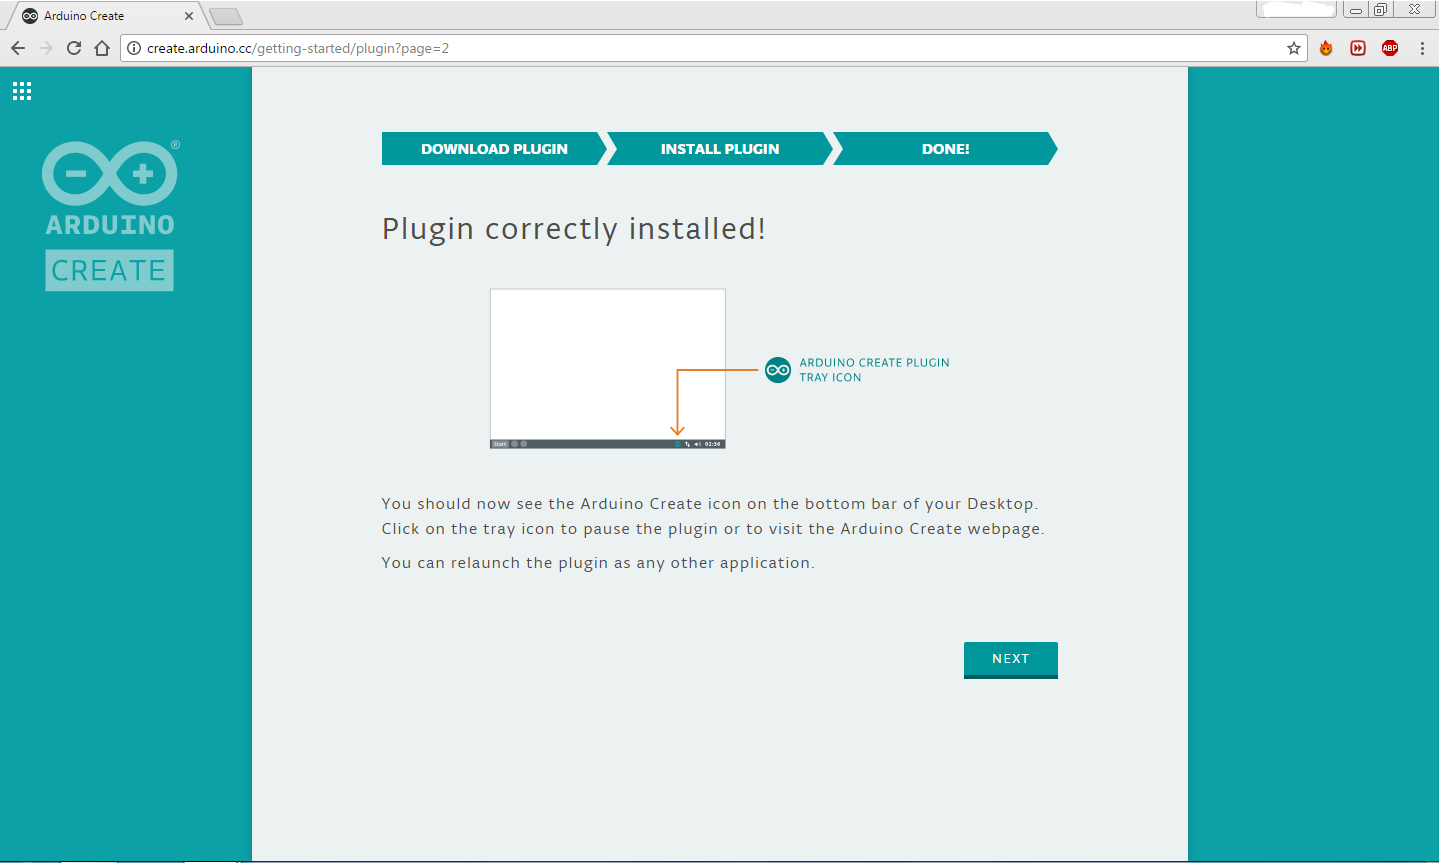The height and width of the screenshot is (863, 1439).
Task: Click the page info icon in the address bar
Action: pyautogui.click(x=133, y=47)
